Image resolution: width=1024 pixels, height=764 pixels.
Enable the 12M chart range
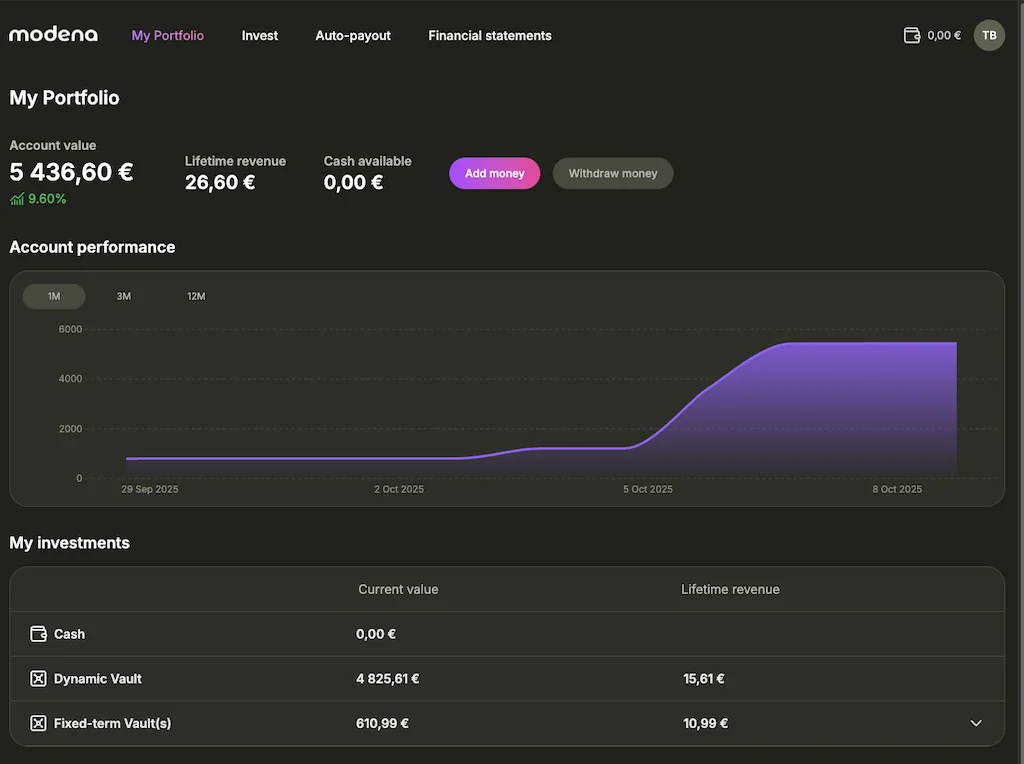pyautogui.click(x=195, y=296)
